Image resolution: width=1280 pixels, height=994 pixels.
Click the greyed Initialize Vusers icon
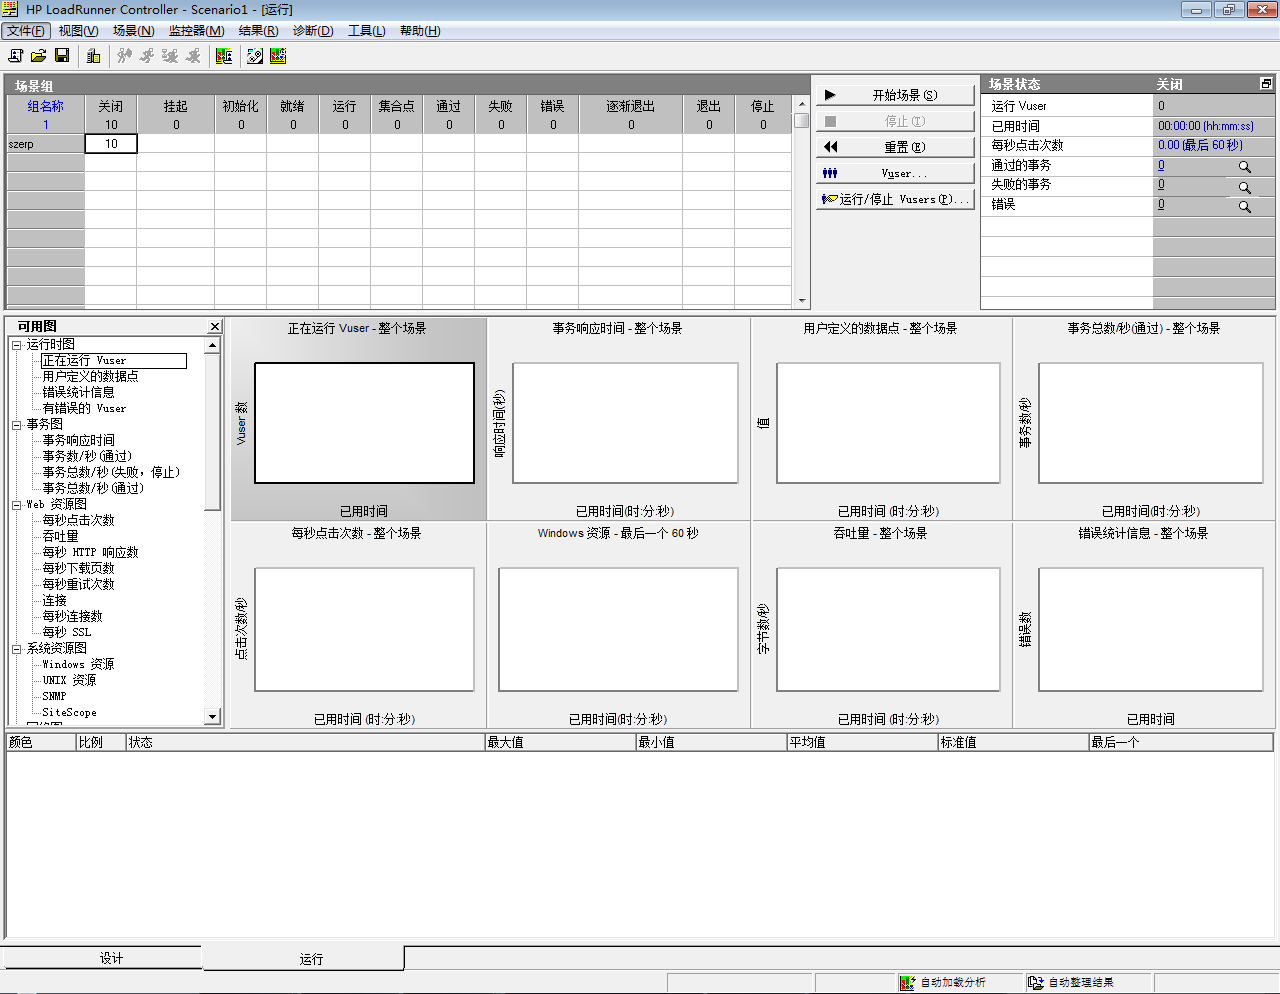pyautogui.click(x=124, y=56)
